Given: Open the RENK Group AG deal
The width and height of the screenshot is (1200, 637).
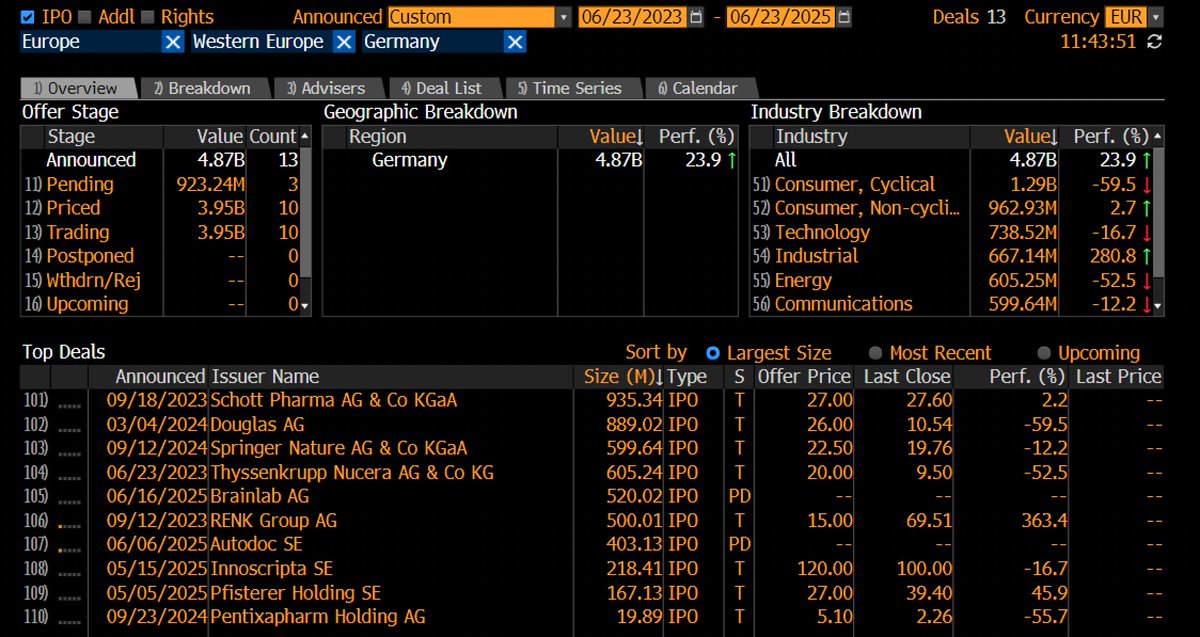Looking at the screenshot, I should pos(274,520).
